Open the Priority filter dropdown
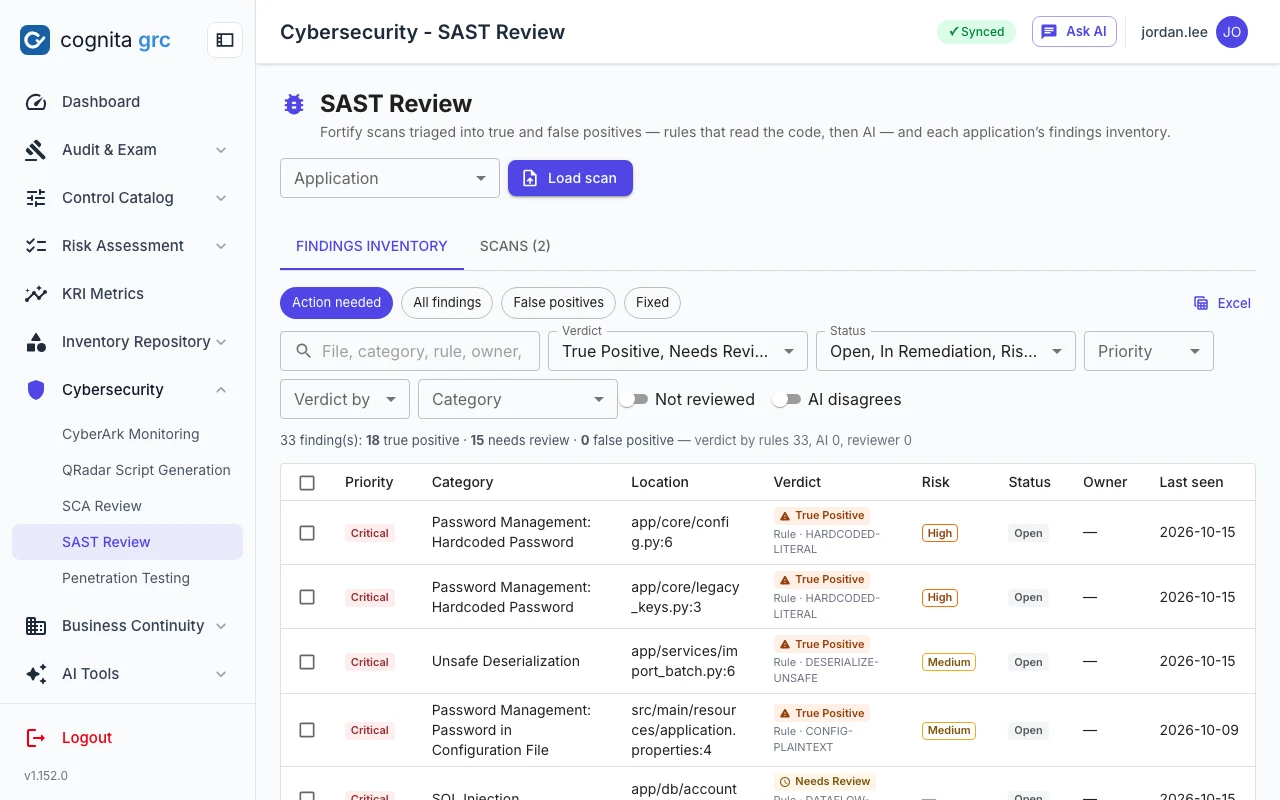 pos(1149,351)
